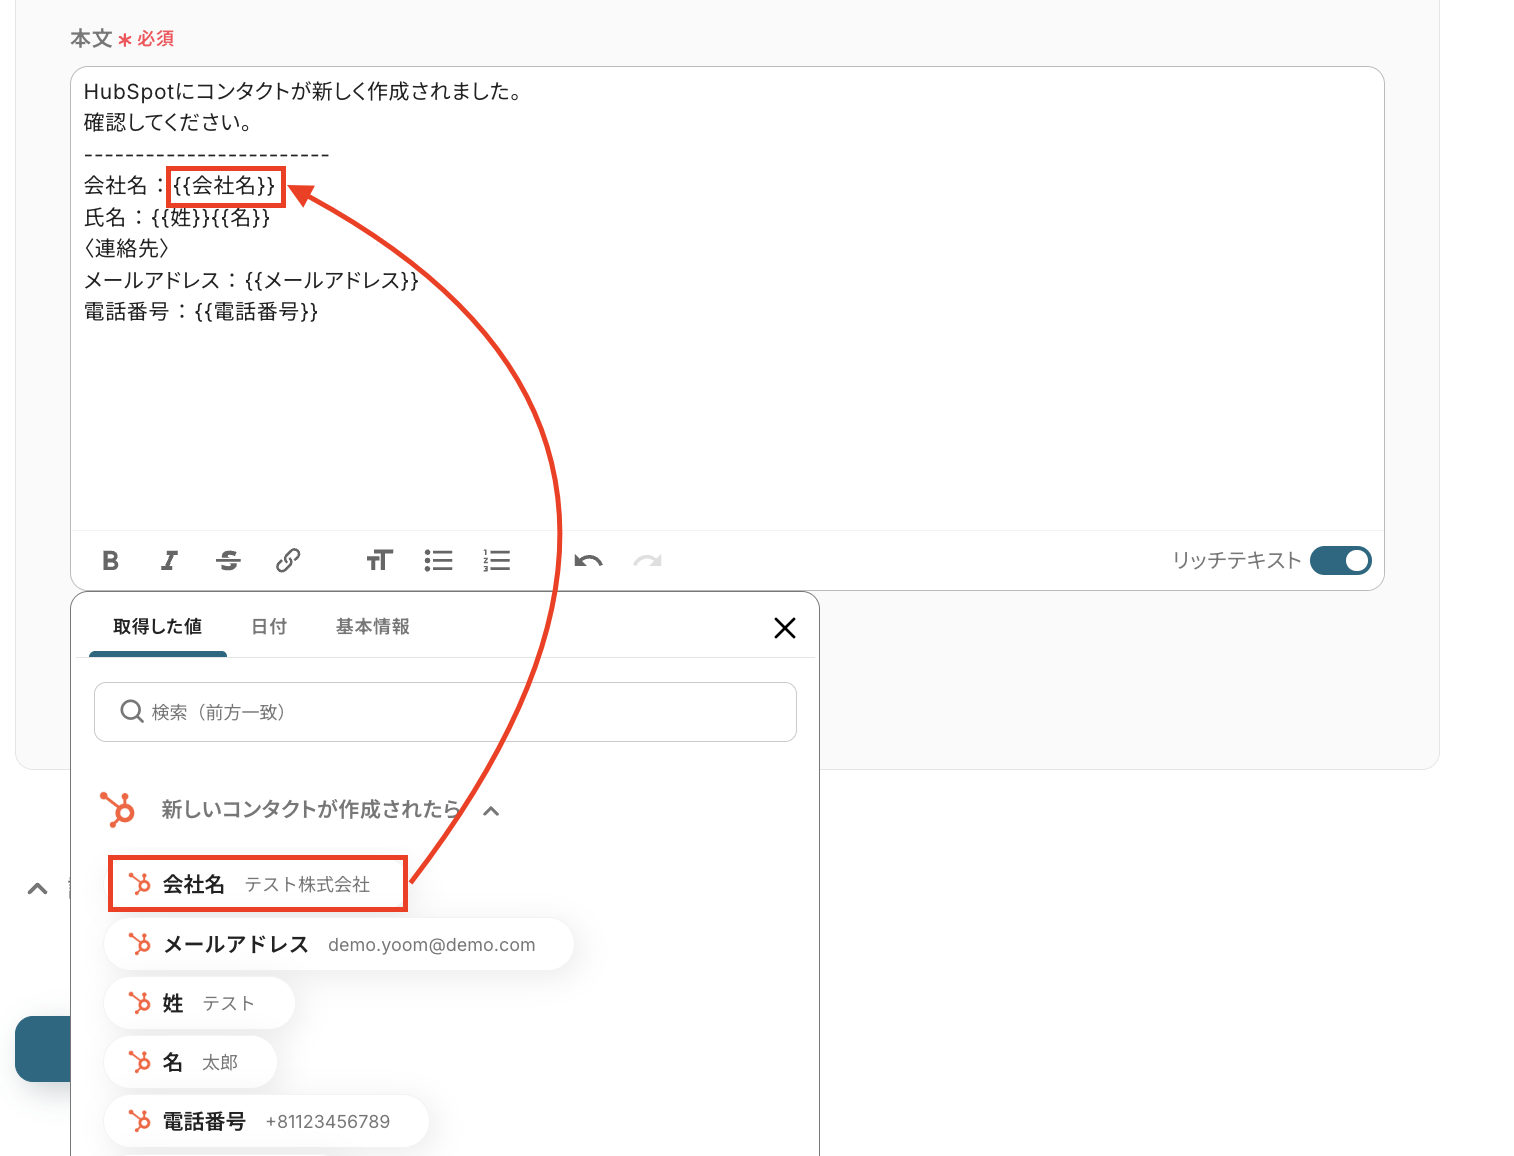Click the teal button at the left edge
The width and height of the screenshot is (1514, 1156).
point(43,1049)
